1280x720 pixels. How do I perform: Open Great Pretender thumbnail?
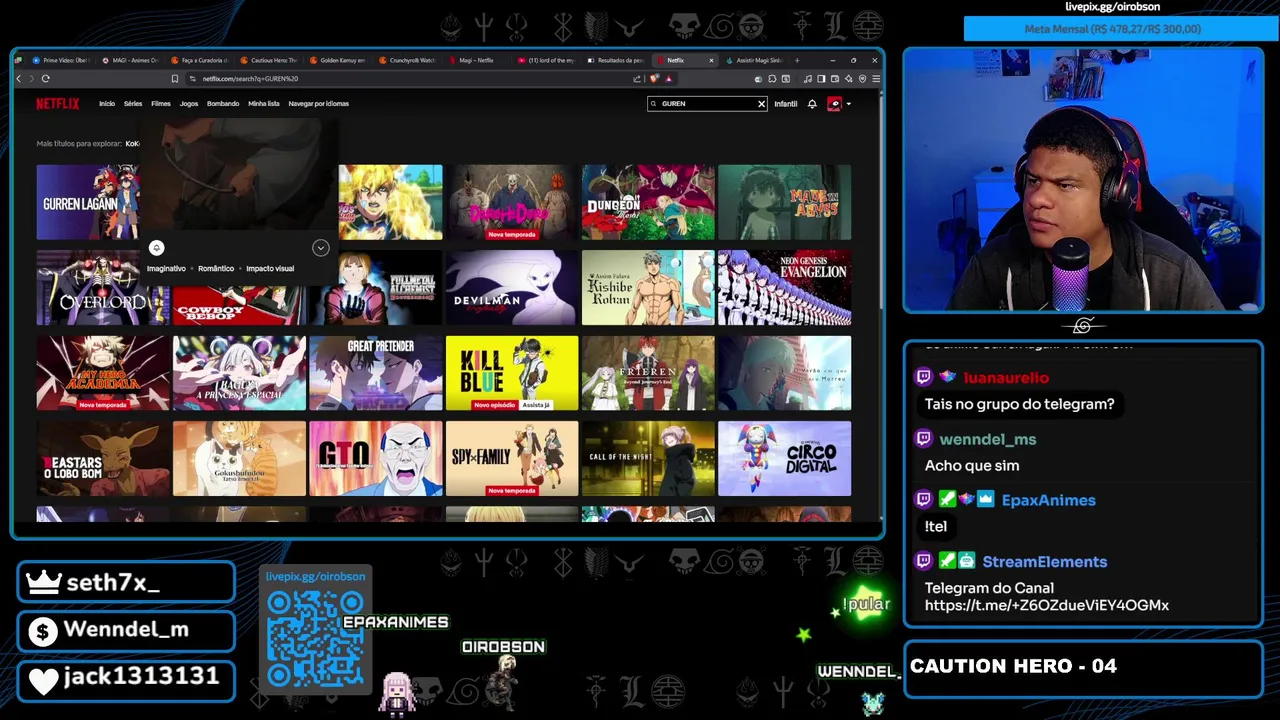[375, 373]
